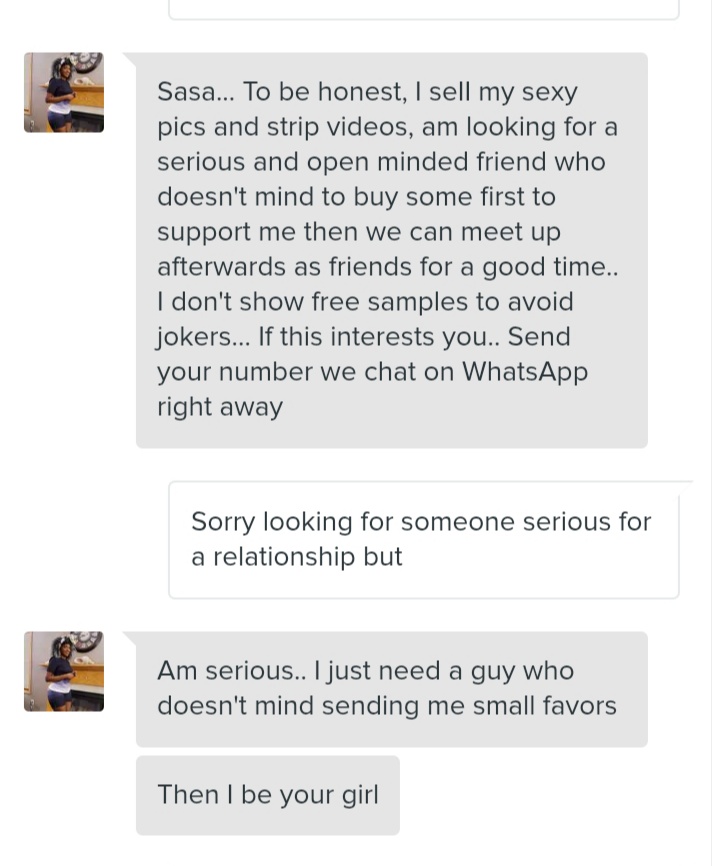Viewport: 712px width, 866px height.
Task: Click the name "Sasa..." at the message start
Action: click(194, 92)
